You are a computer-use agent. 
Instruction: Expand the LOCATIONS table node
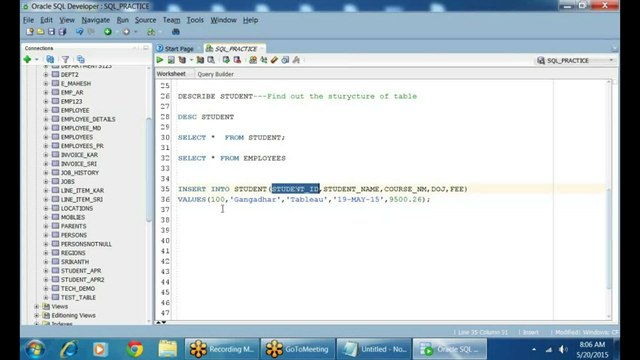(x=46, y=208)
